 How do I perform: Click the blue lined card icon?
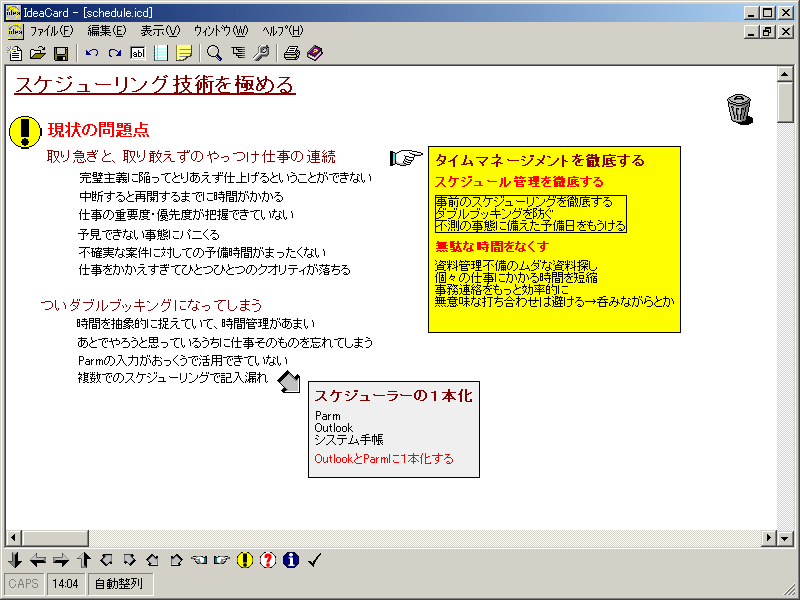coord(161,53)
